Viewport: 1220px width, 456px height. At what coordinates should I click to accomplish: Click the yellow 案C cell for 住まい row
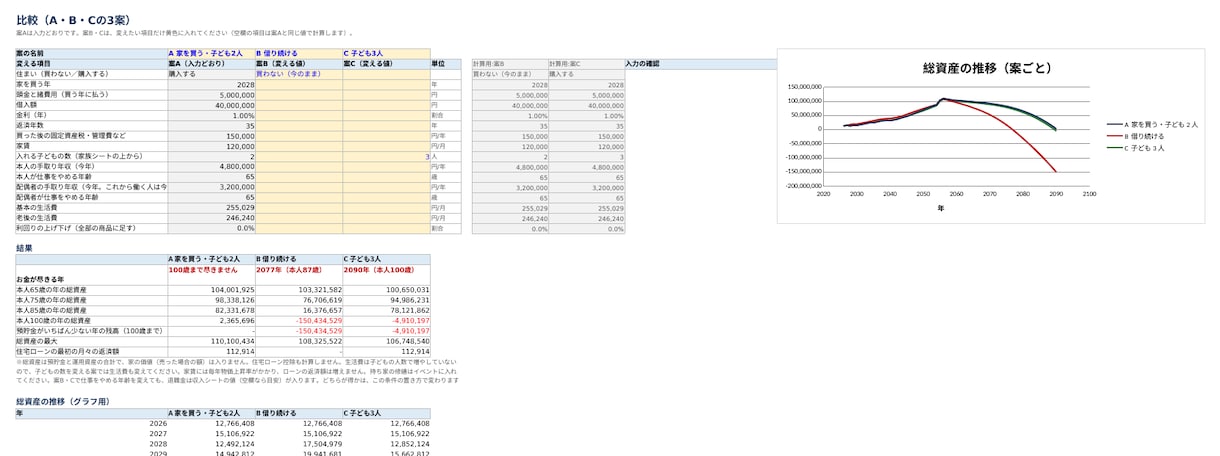[x=386, y=74]
